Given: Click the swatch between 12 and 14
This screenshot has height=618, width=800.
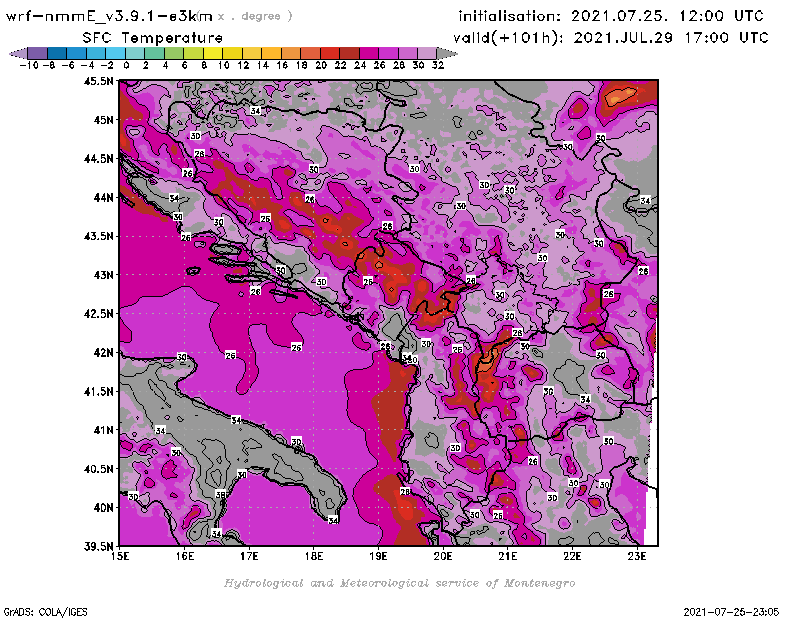Looking at the screenshot, I should coord(252,54).
